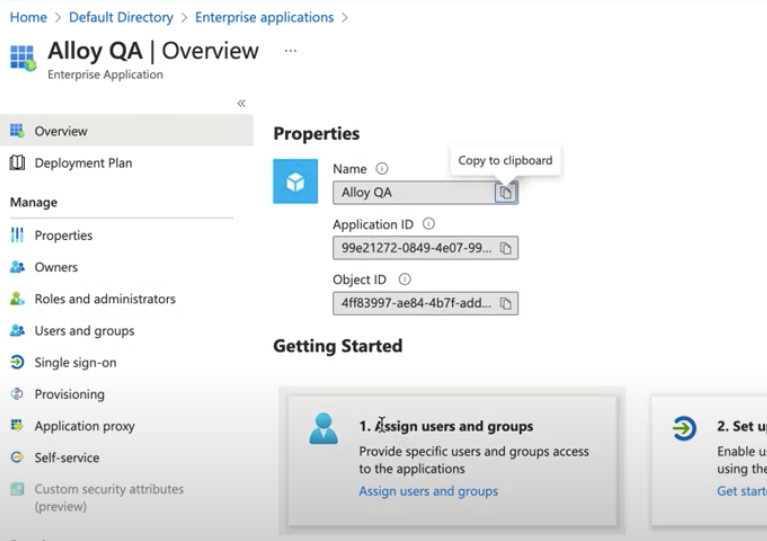Click the Application proxy text label
The image size is (767, 541).
[84, 426]
